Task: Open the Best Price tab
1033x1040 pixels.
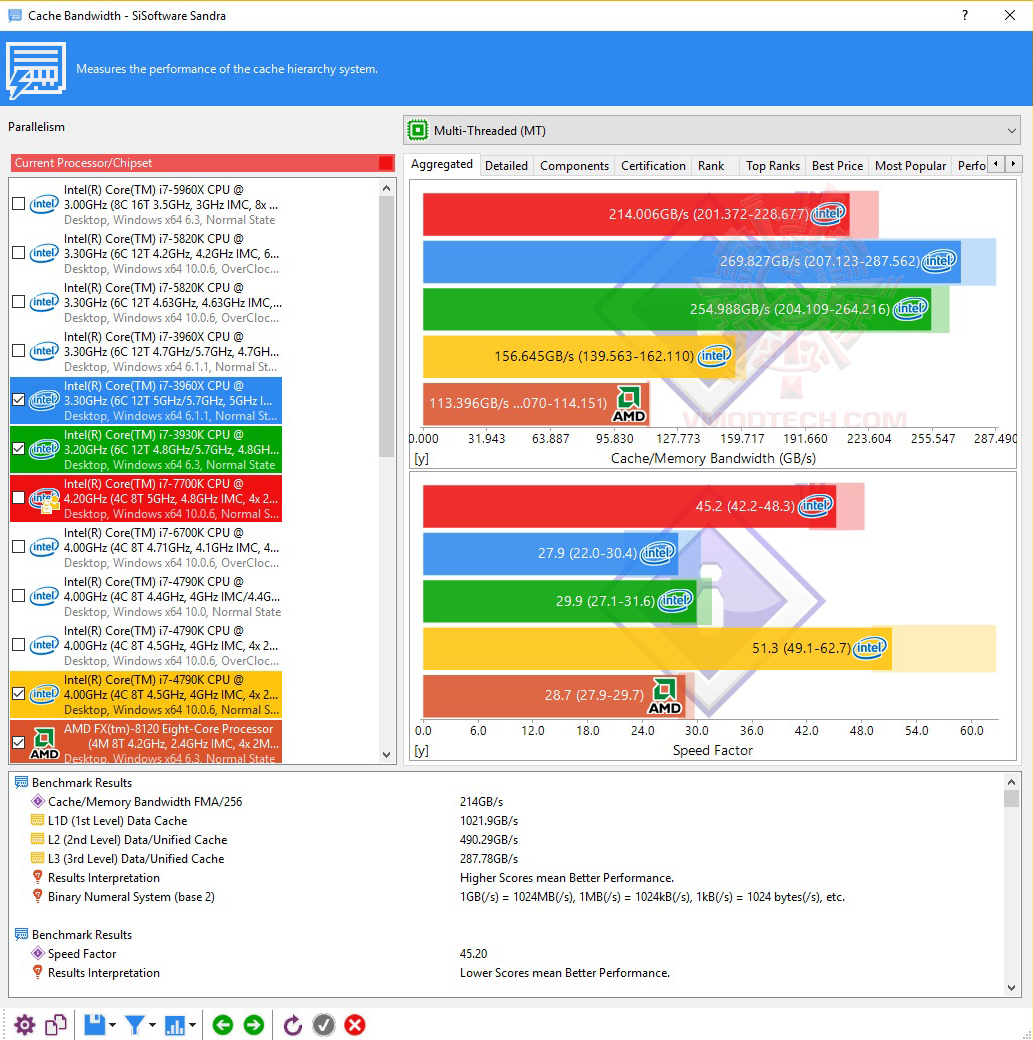Action: [x=837, y=166]
